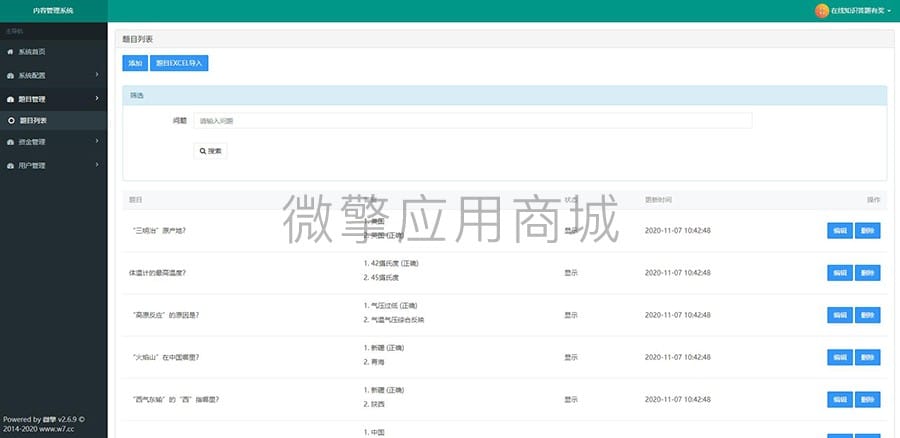
Task: Click the 筛选 filter panel header
Action: (505, 95)
